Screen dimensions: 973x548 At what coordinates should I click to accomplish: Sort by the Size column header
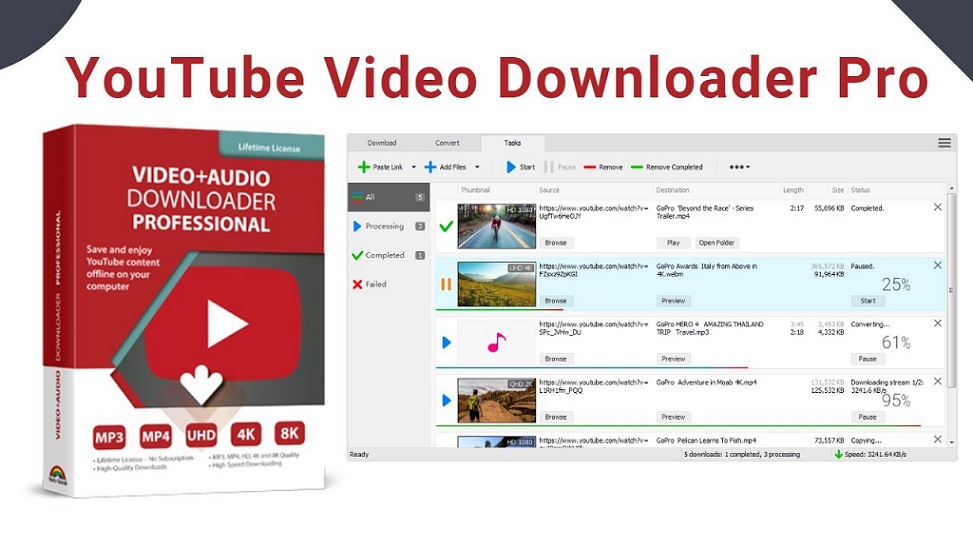click(838, 190)
